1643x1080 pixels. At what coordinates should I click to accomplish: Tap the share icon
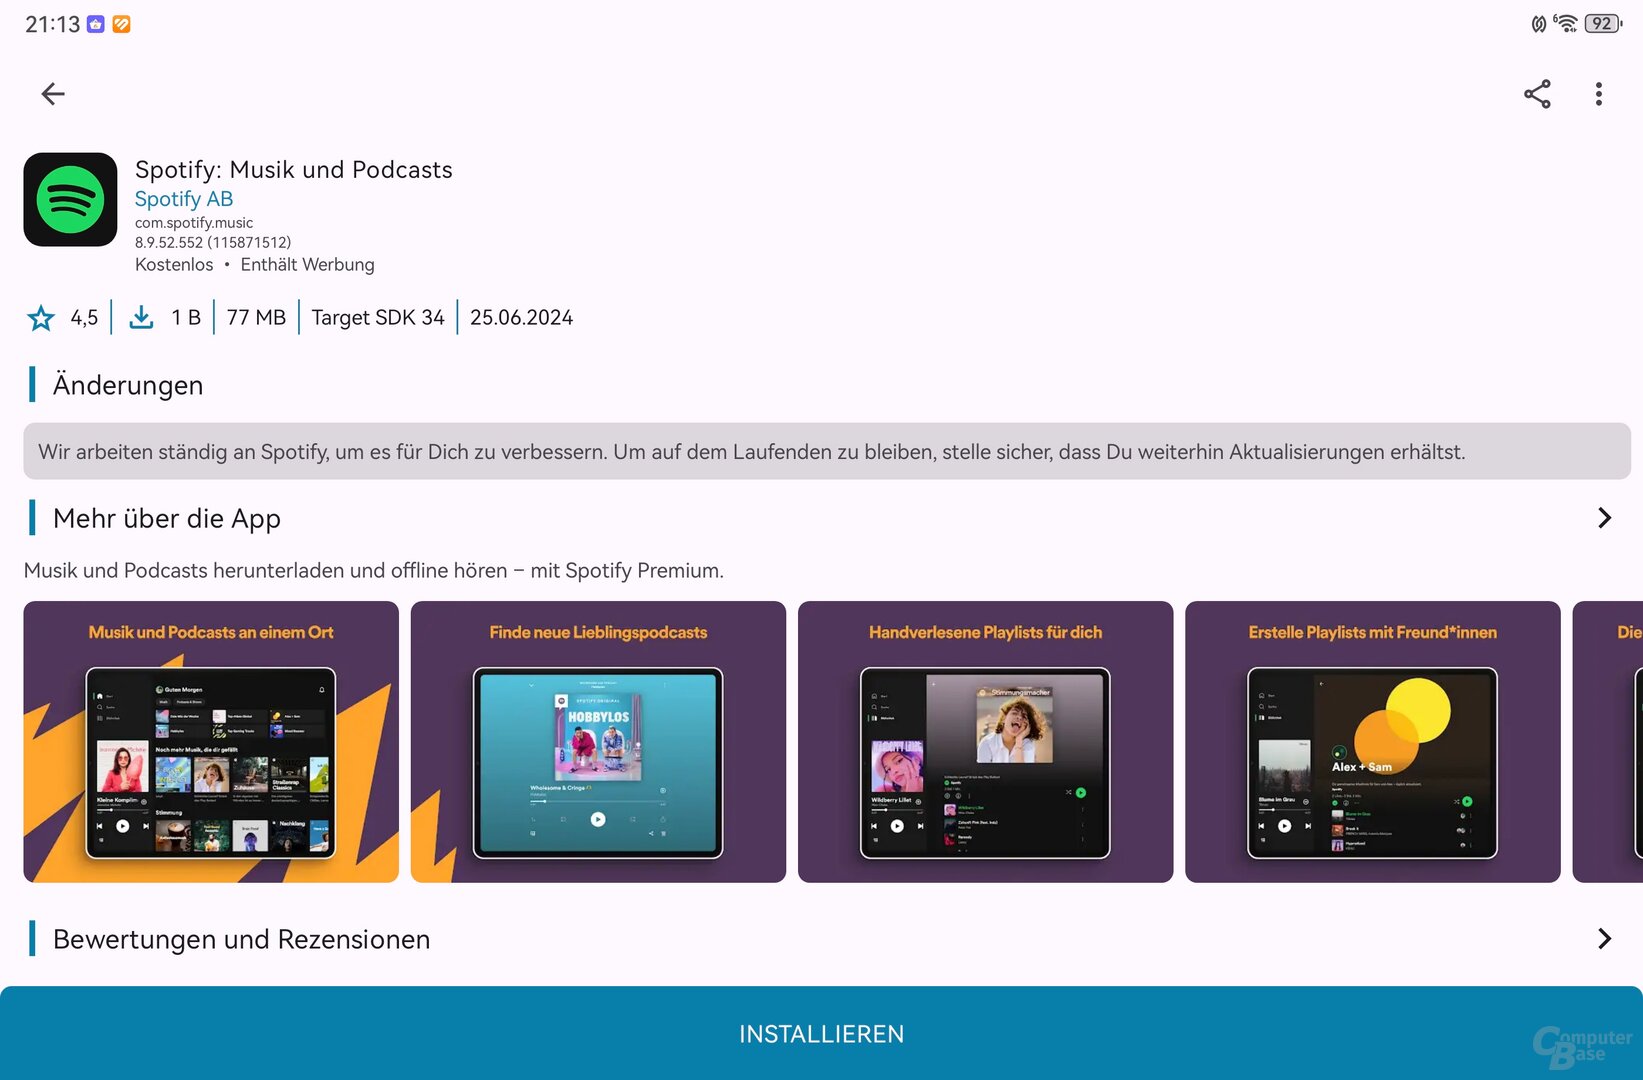(1537, 94)
